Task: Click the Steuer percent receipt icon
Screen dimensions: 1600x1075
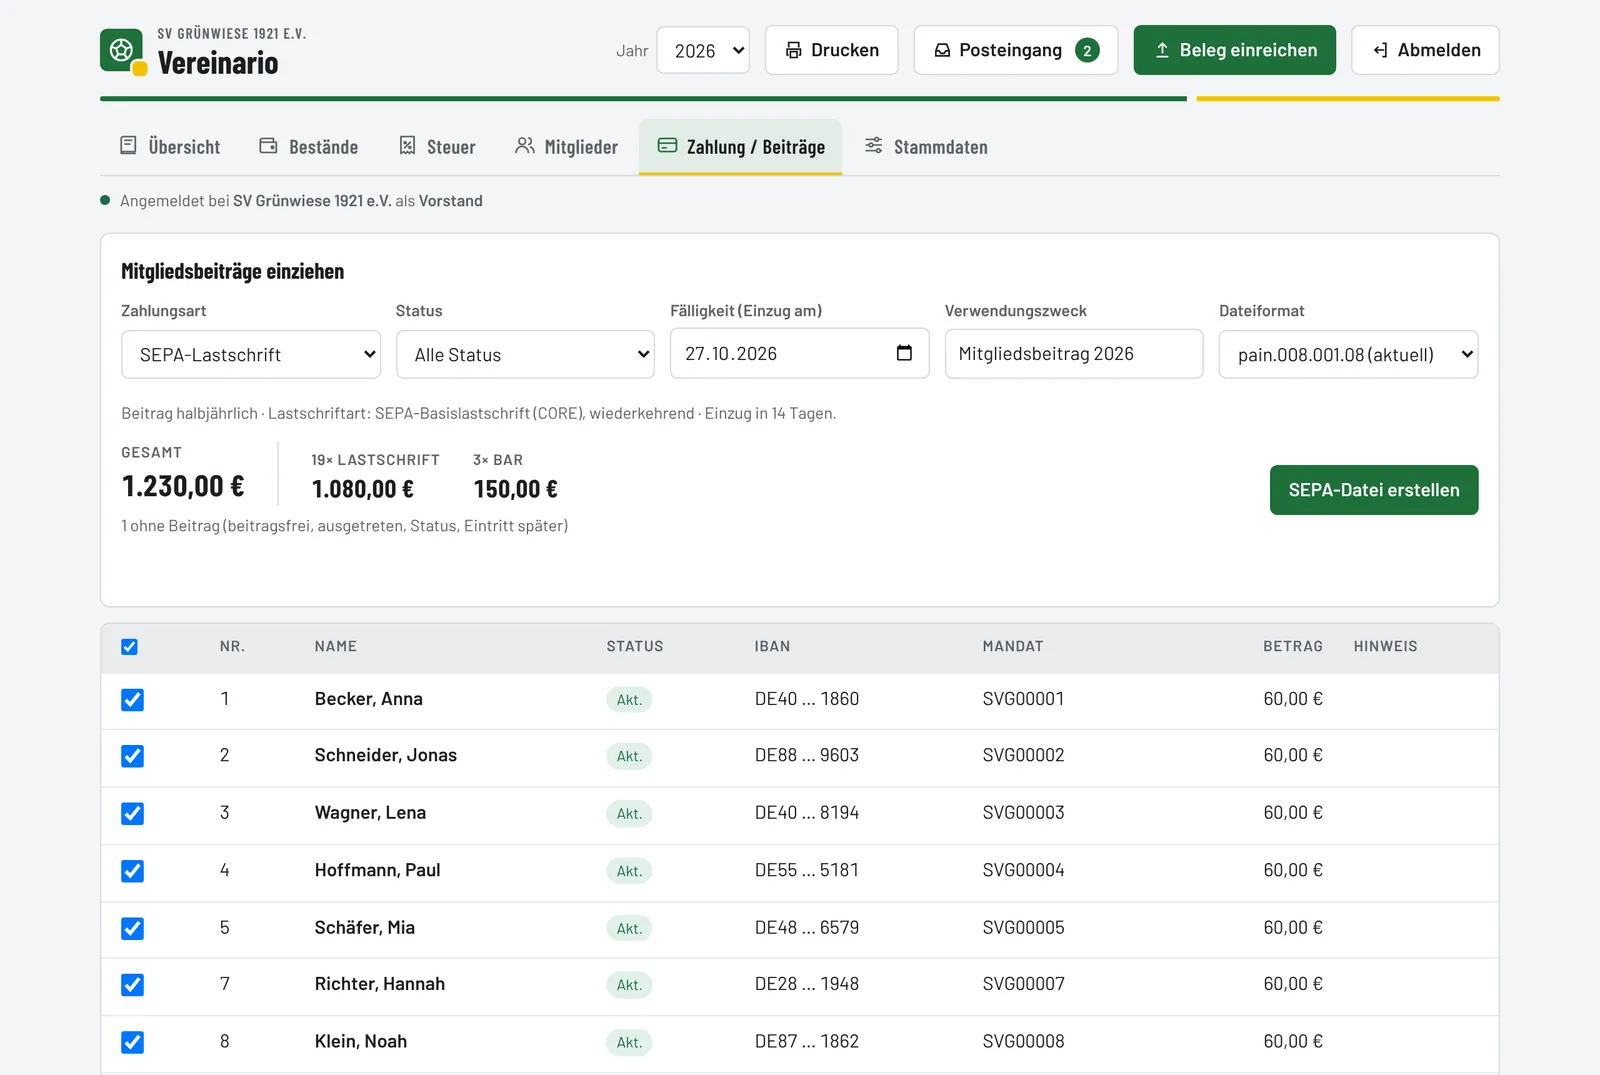Action: (x=407, y=146)
